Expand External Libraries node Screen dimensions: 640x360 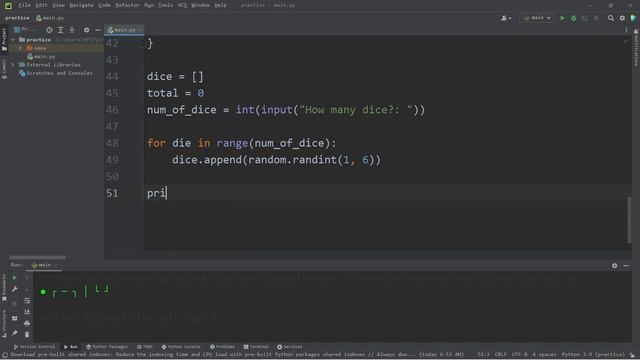click(x=13, y=65)
